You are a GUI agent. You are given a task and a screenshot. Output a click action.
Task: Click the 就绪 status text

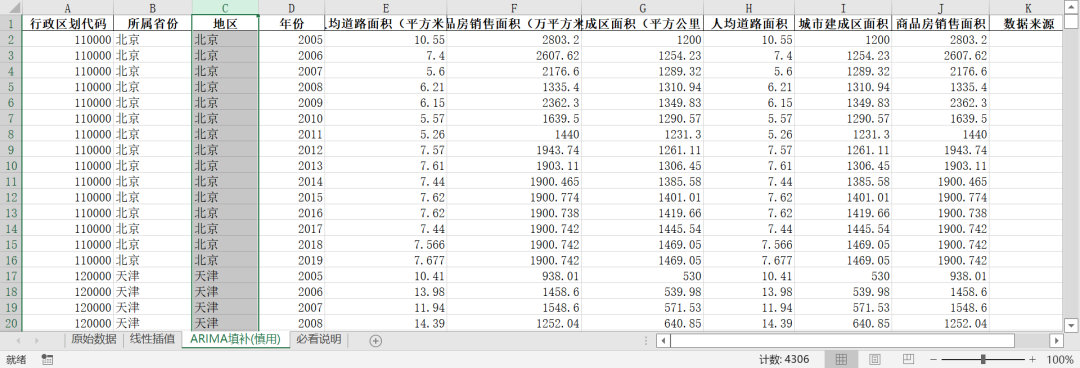pos(16,360)
